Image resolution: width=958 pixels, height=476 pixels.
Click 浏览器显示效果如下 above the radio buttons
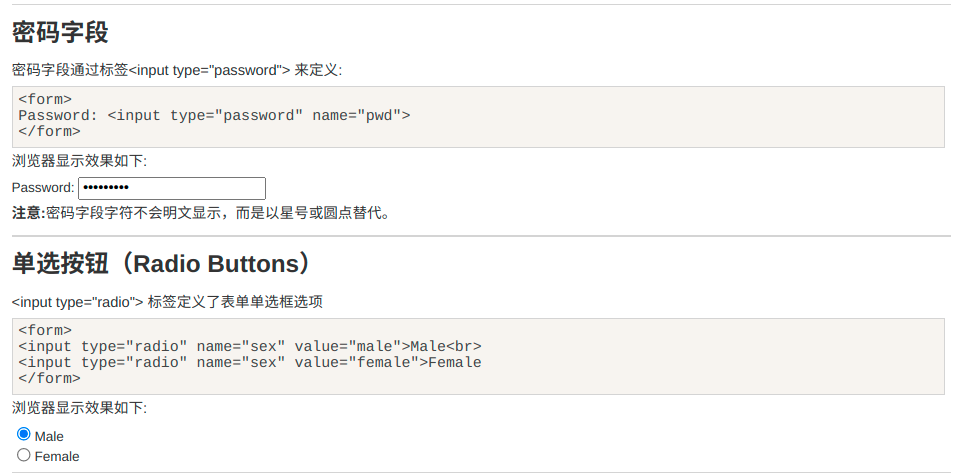pos(79,408)
